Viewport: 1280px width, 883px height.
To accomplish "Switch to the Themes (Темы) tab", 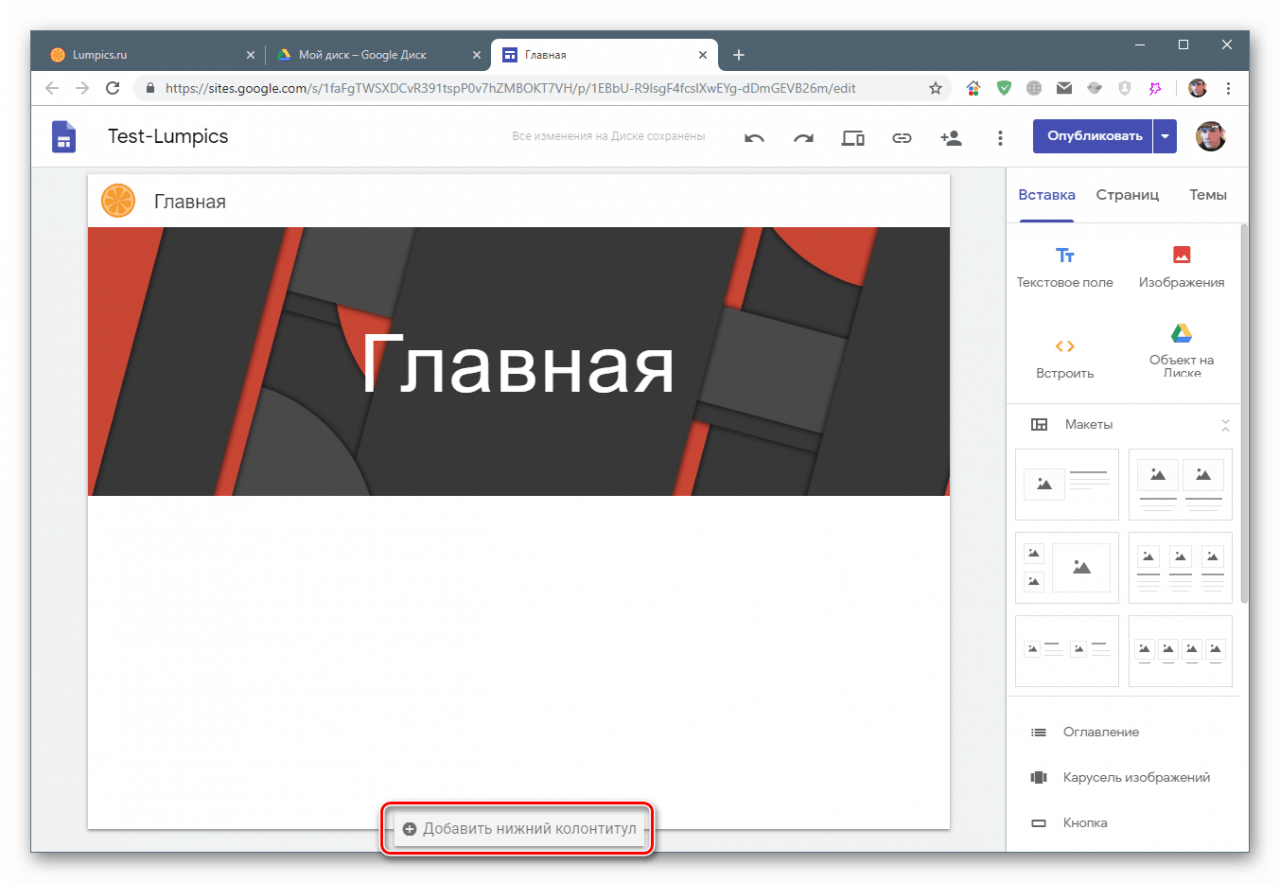I will pos(1208,195).
